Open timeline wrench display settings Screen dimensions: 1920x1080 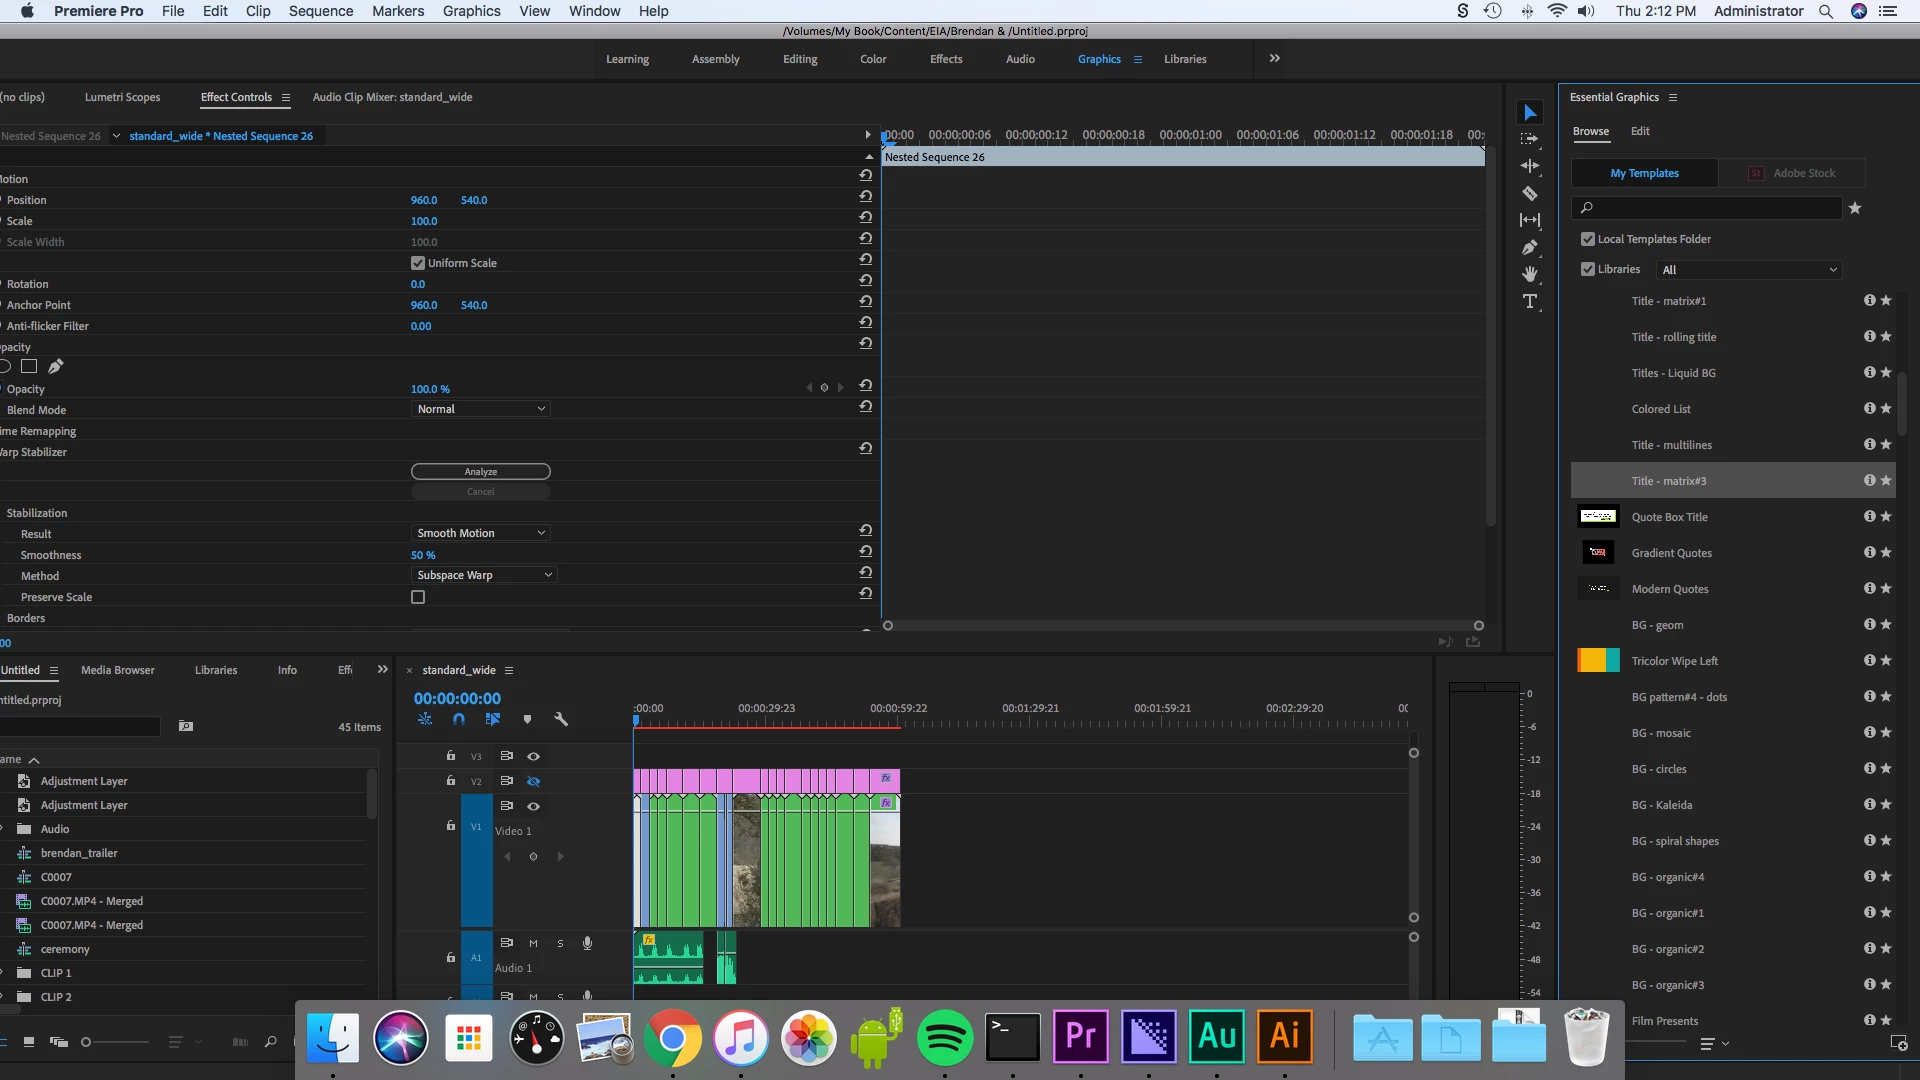click(561, 719)
